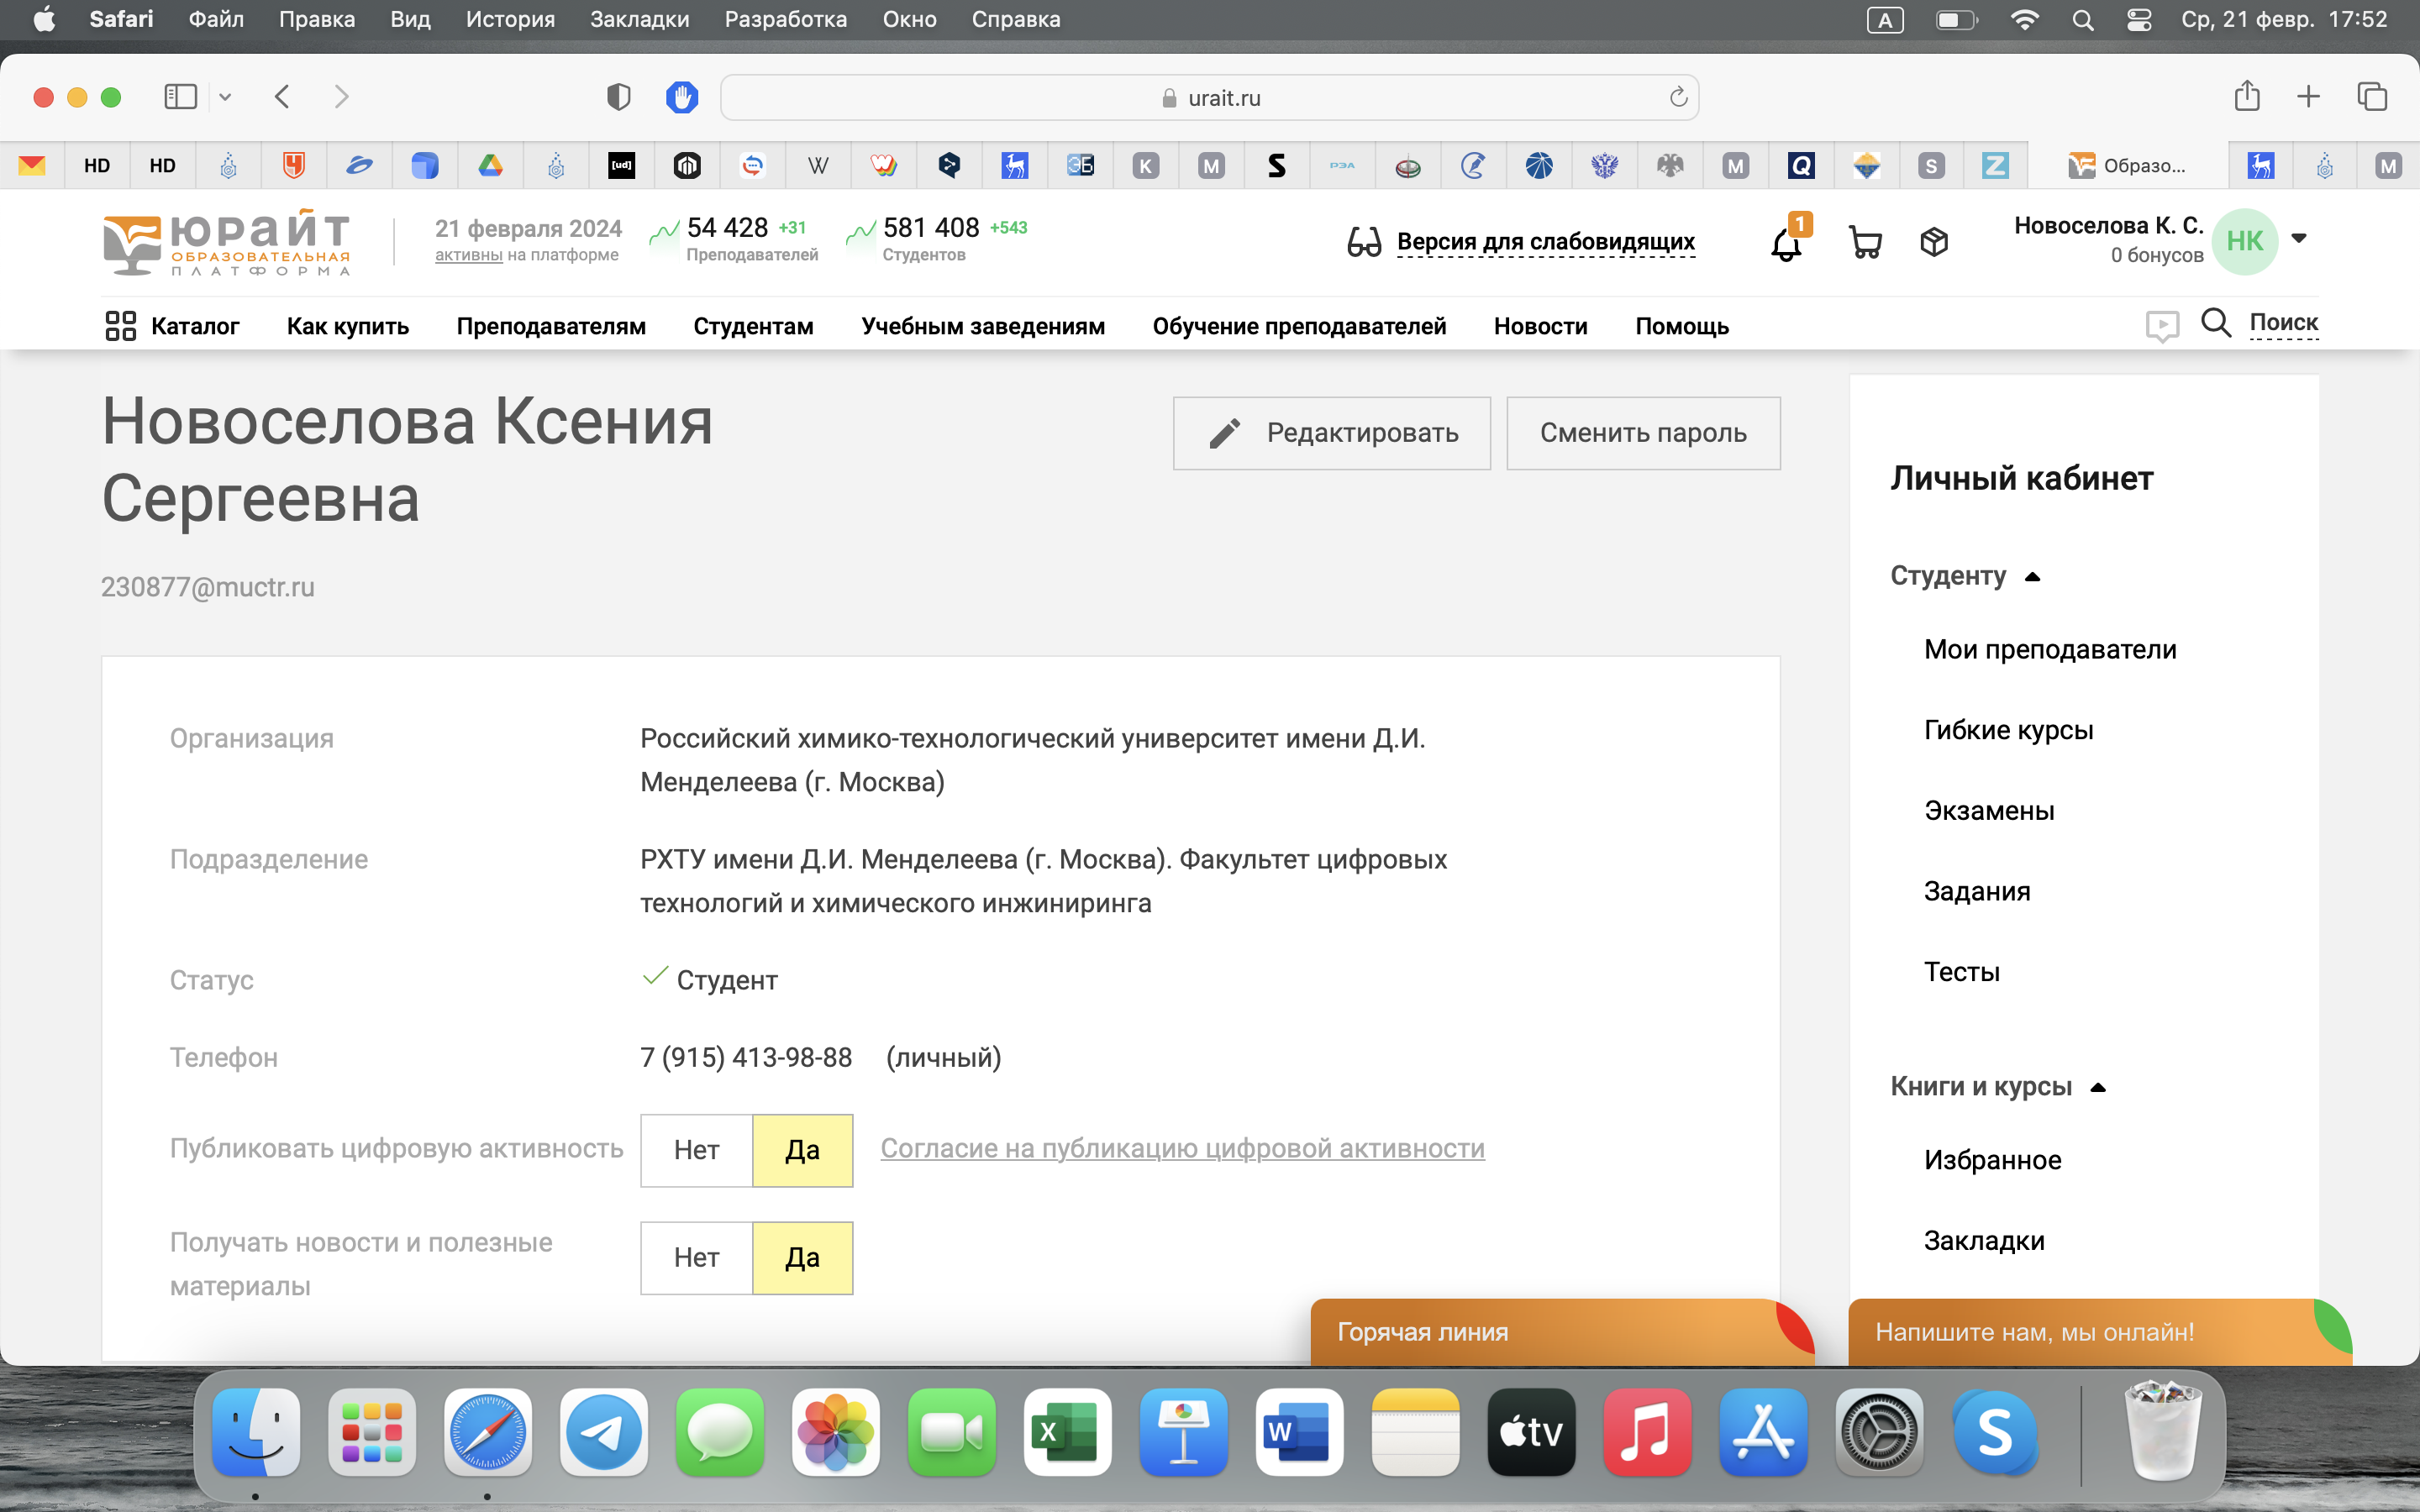2420x1512 pixels.
Task: Open System Settings from the Dock
Action: (x=1879, y=1432)
